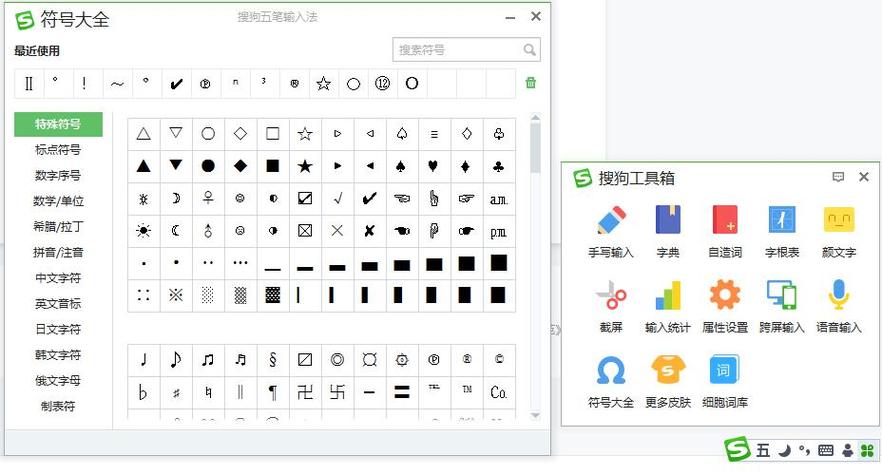Insert the solid black heart symbol
The image size is (882, 475).
click(433, 166)
